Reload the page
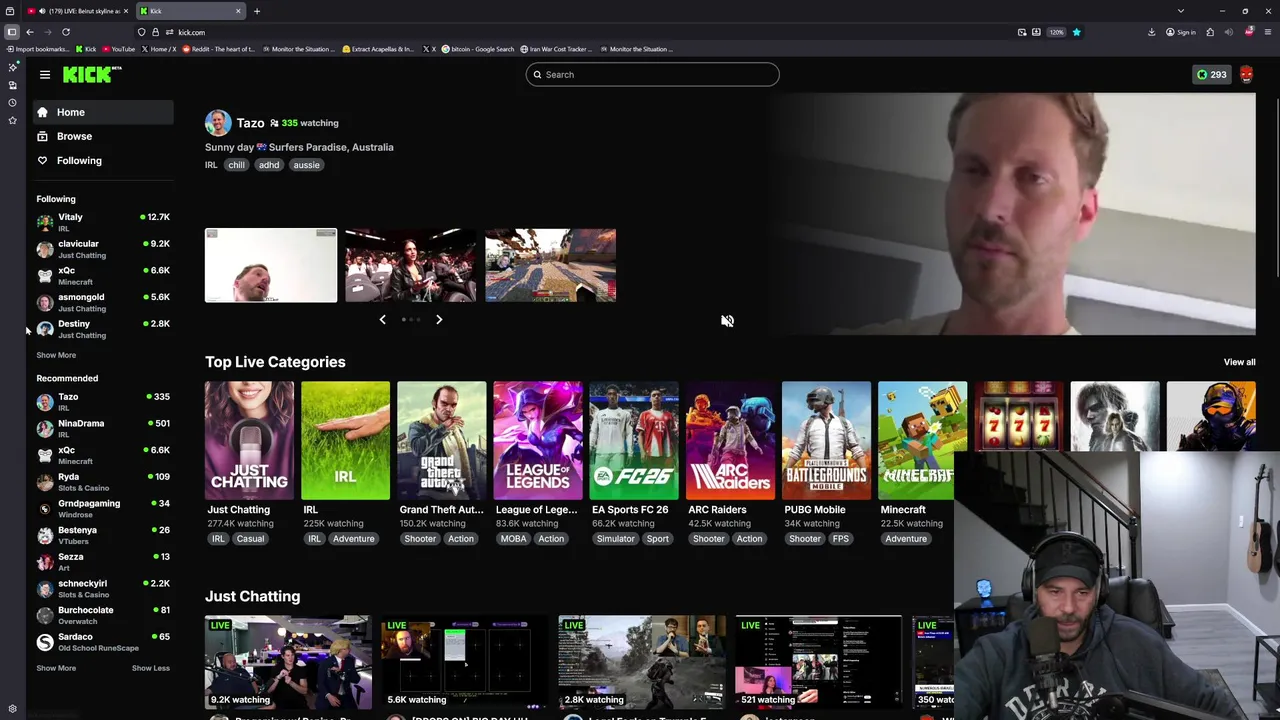 [66, 32]
